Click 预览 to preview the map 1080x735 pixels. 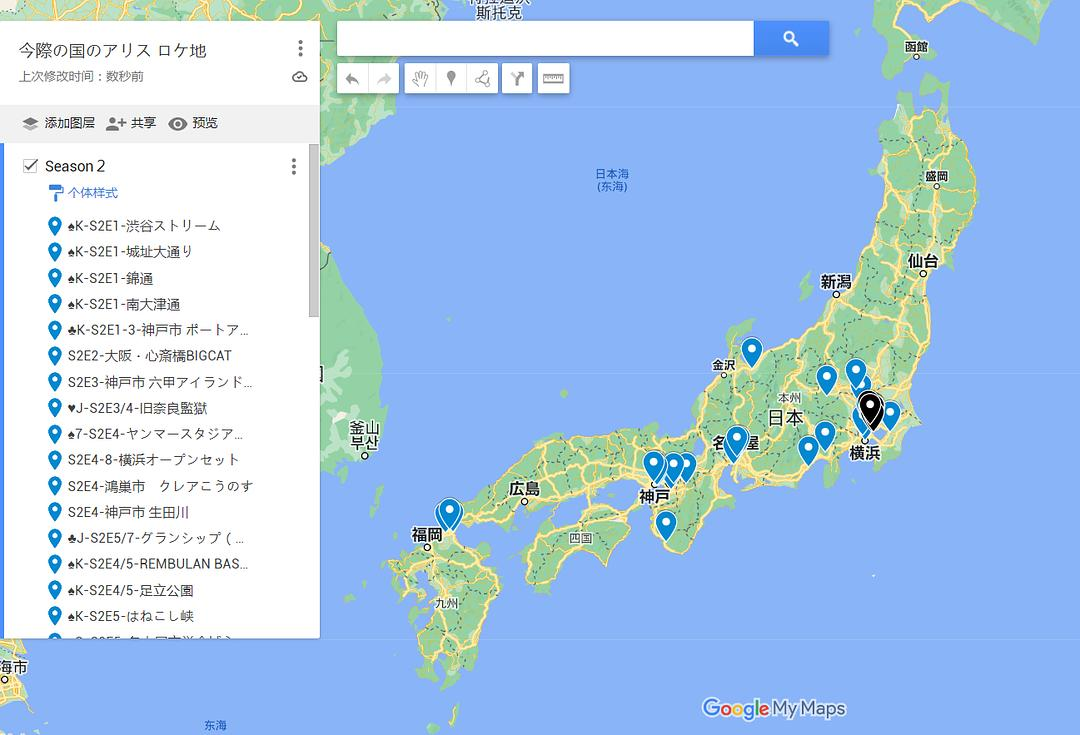(x=193, y=123)
